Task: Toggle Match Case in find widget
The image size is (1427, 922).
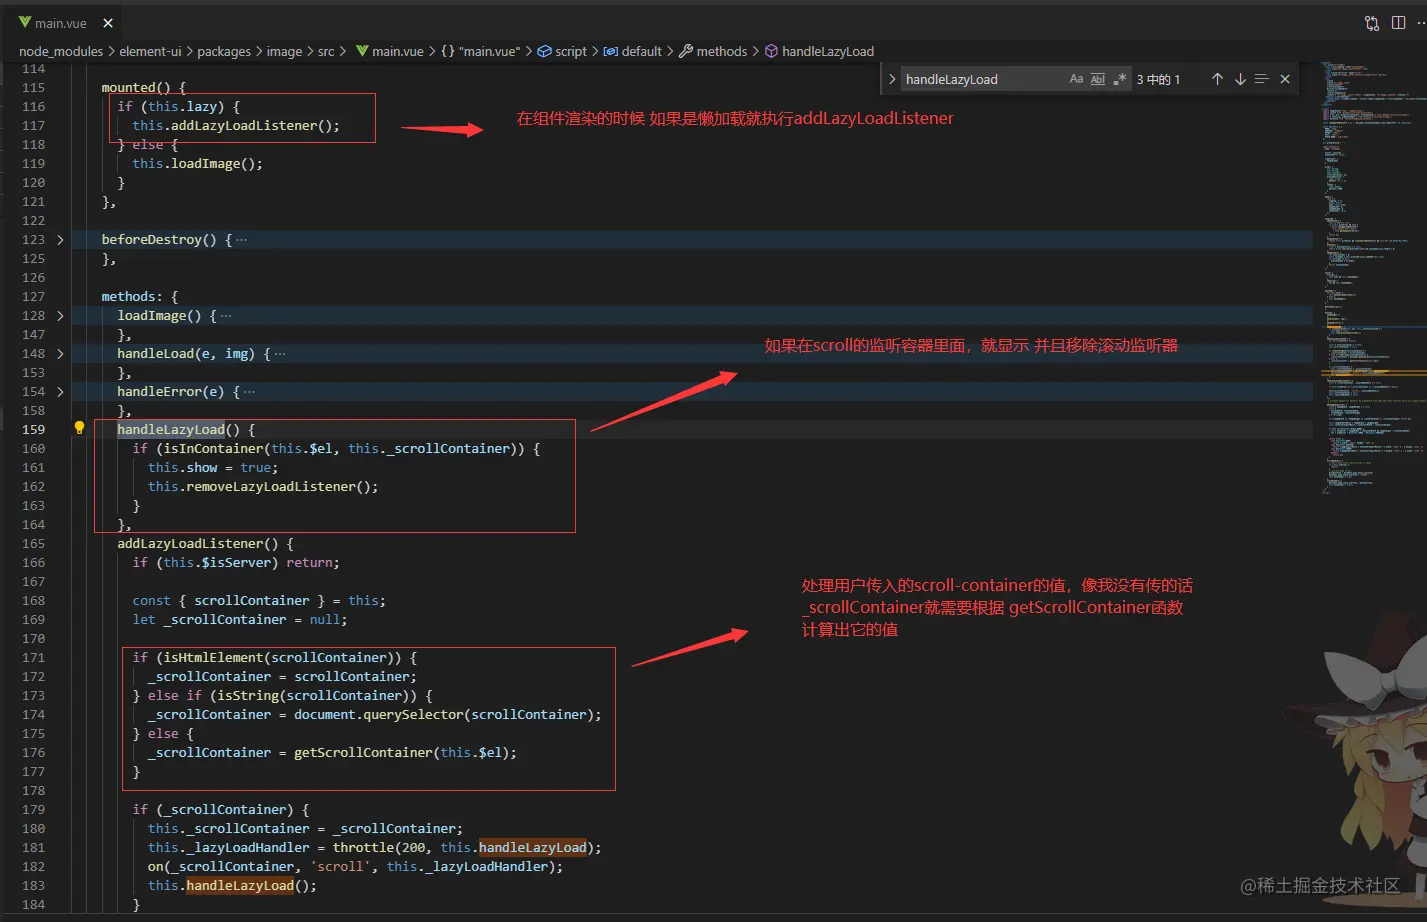Action: click(1076, 79)
